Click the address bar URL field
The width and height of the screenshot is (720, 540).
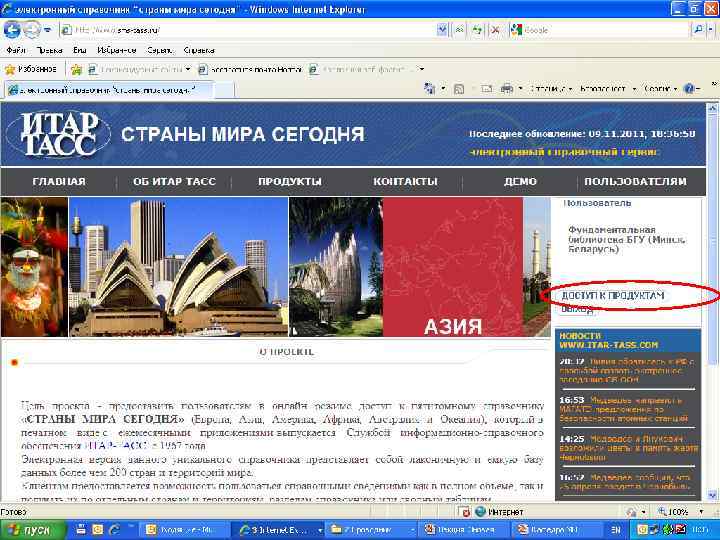click(248, 30)
